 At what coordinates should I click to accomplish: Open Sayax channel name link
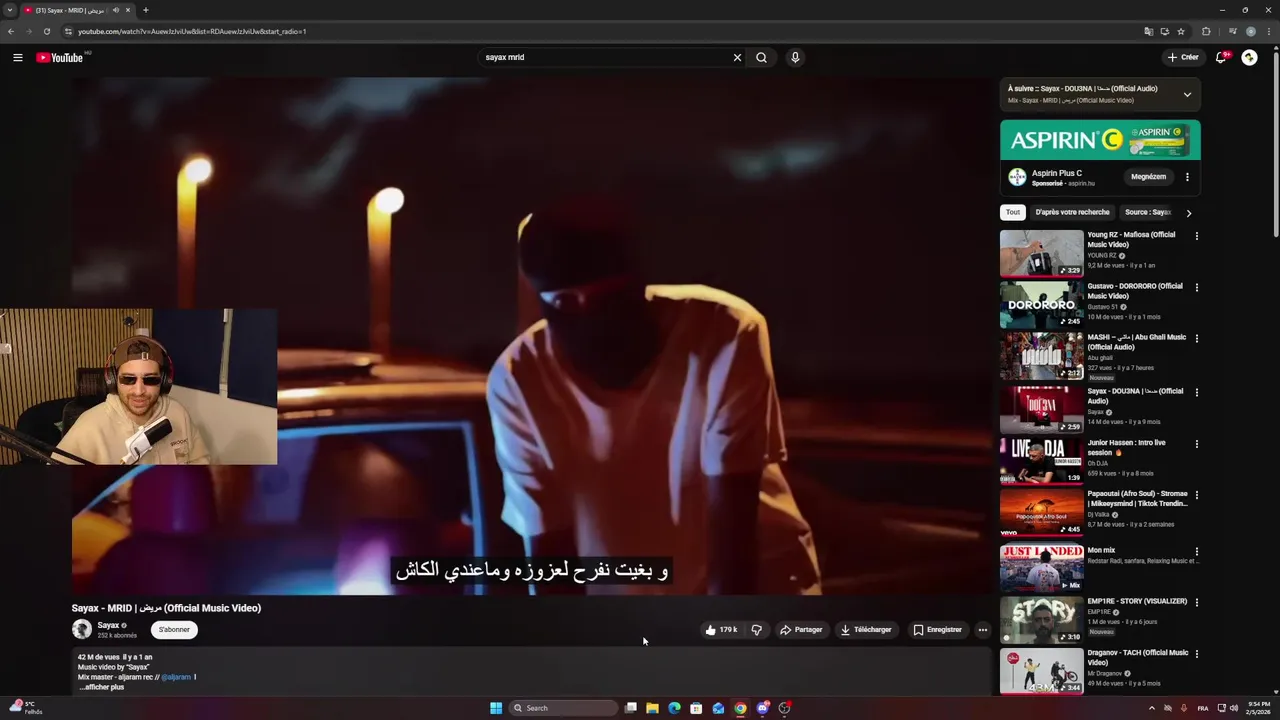click(108, 625)
